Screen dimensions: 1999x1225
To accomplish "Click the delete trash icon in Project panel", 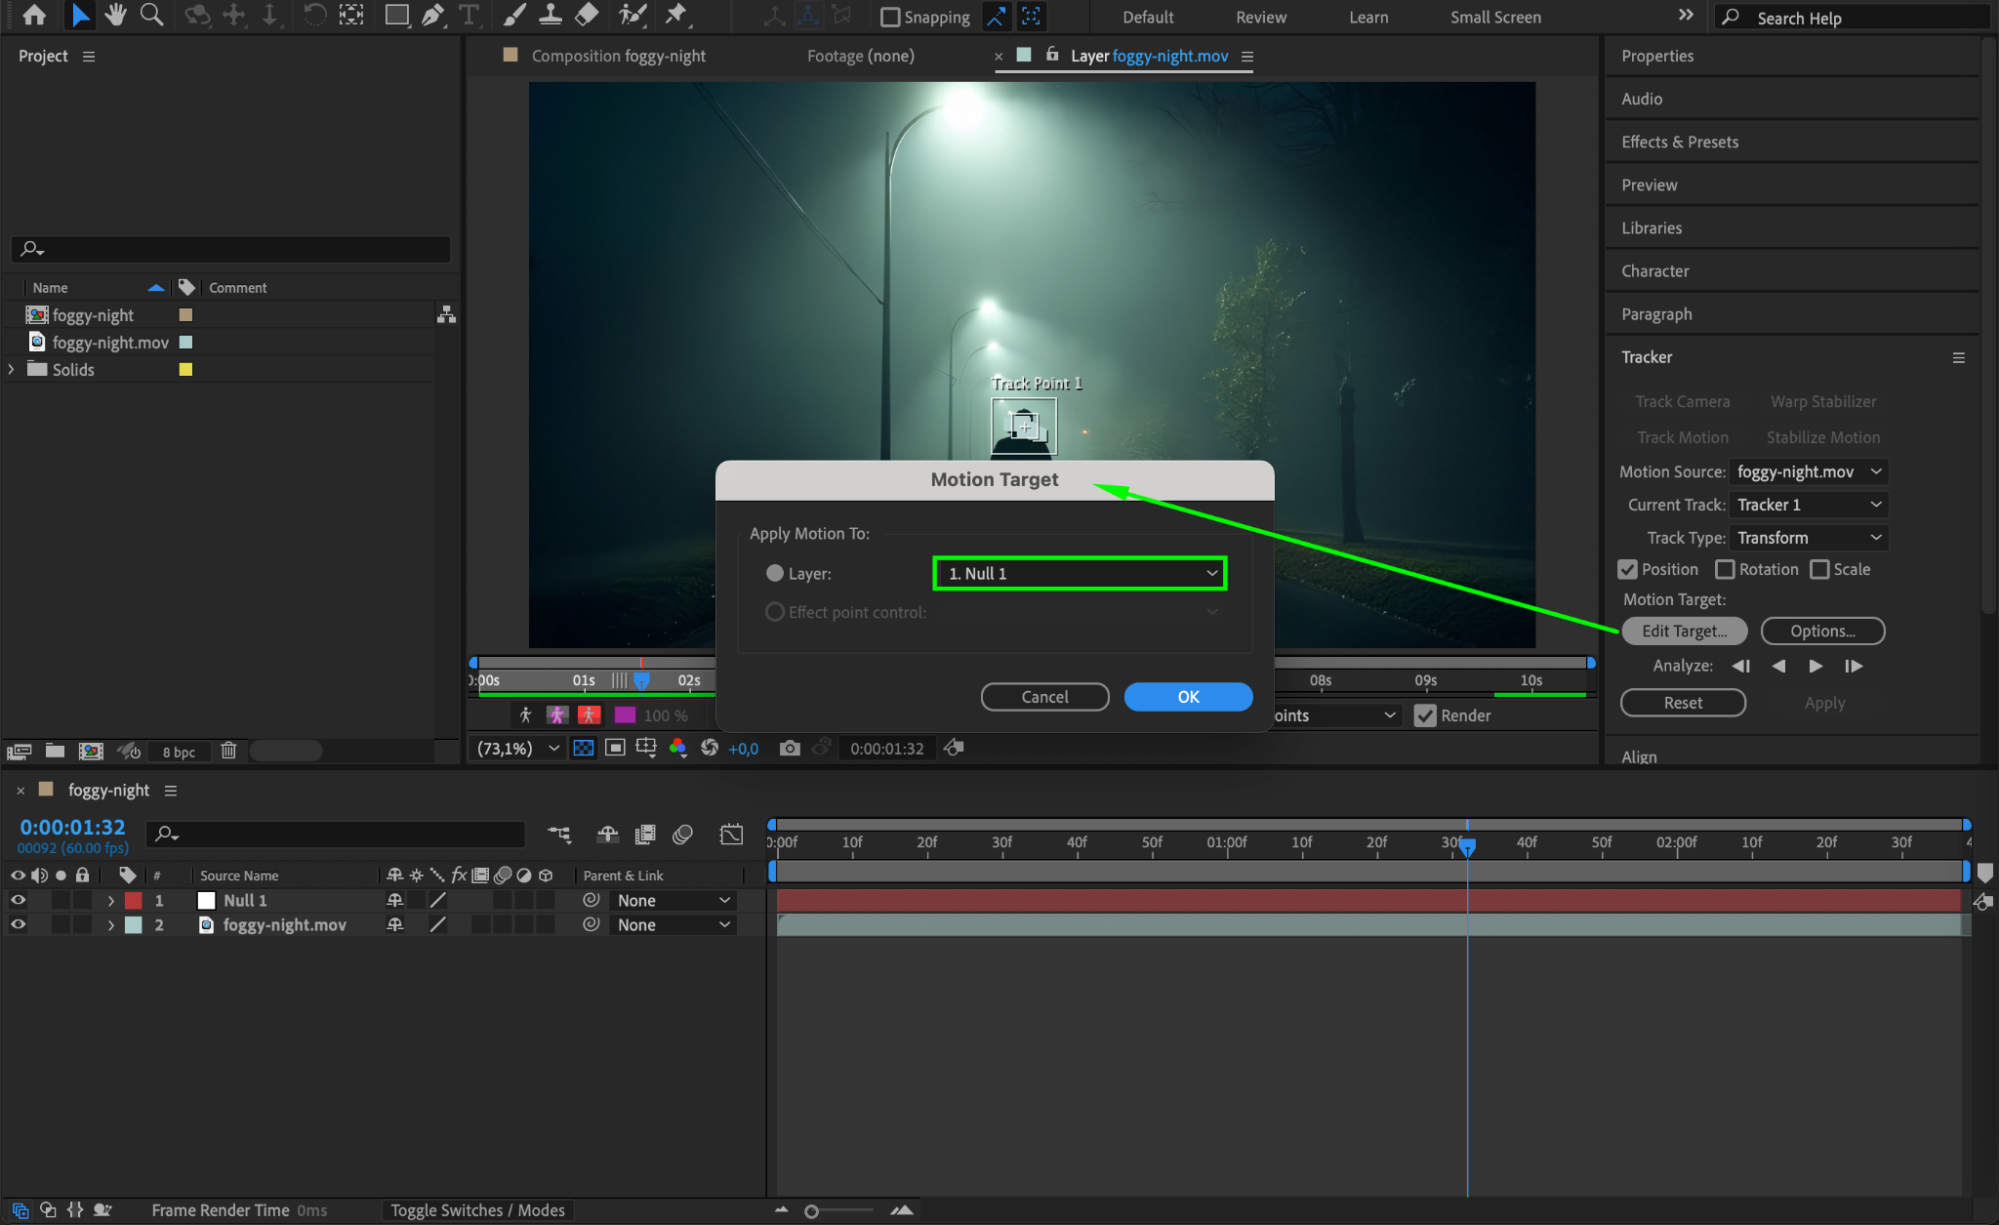I will (x=228, y=750).
